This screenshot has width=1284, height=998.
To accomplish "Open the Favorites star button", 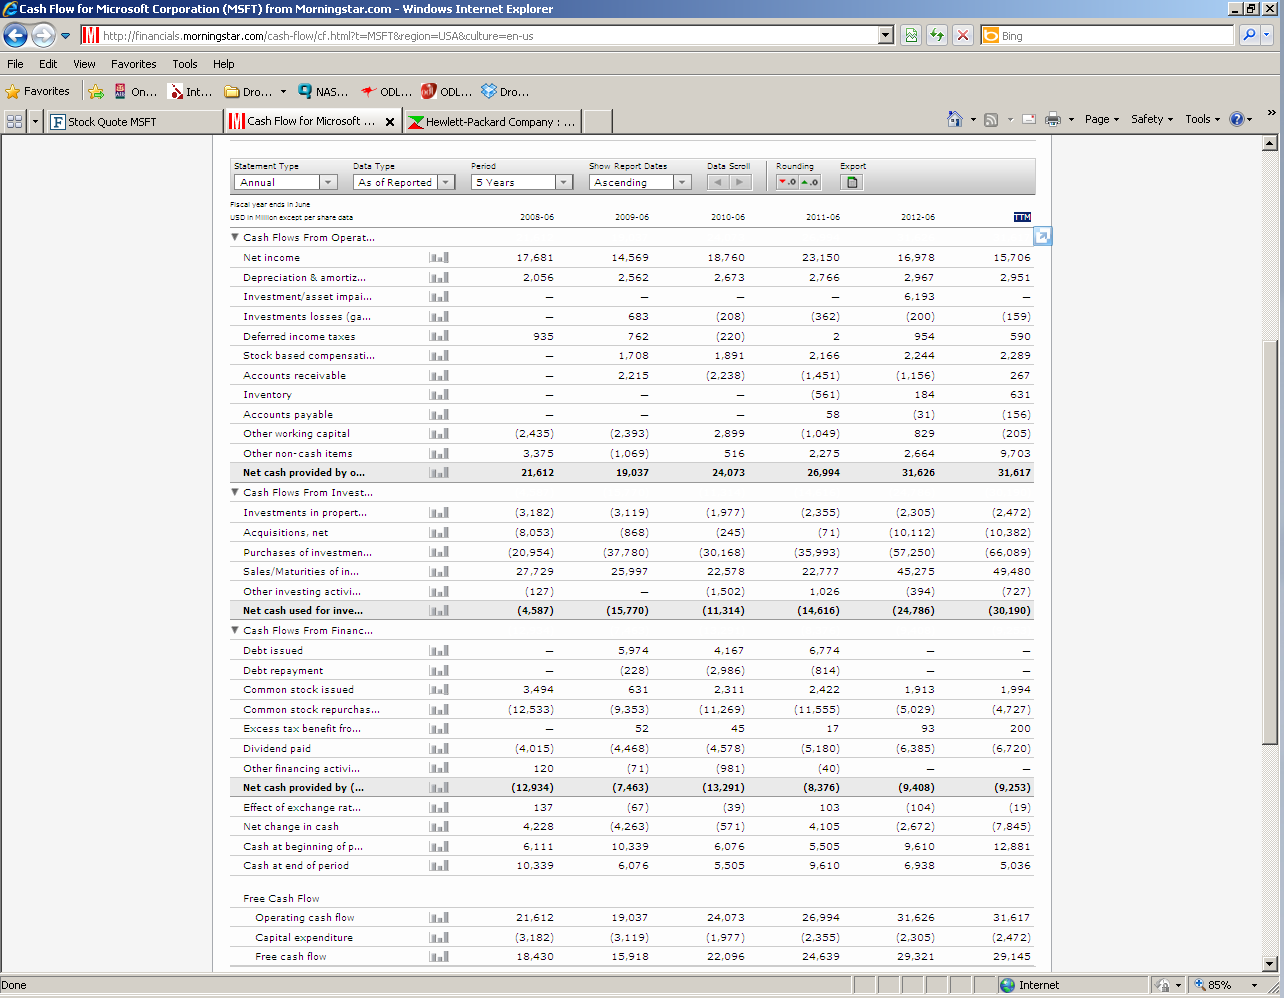I will pos(38,91).
